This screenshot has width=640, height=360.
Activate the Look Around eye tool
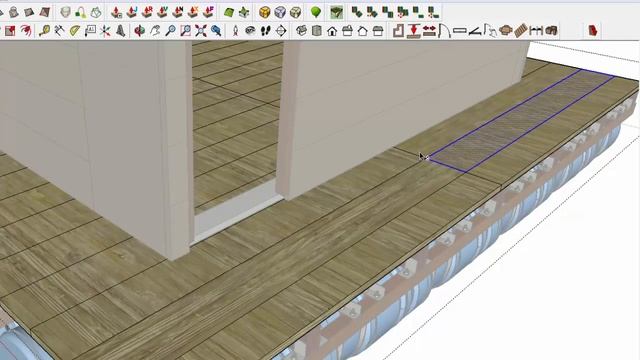250,31
